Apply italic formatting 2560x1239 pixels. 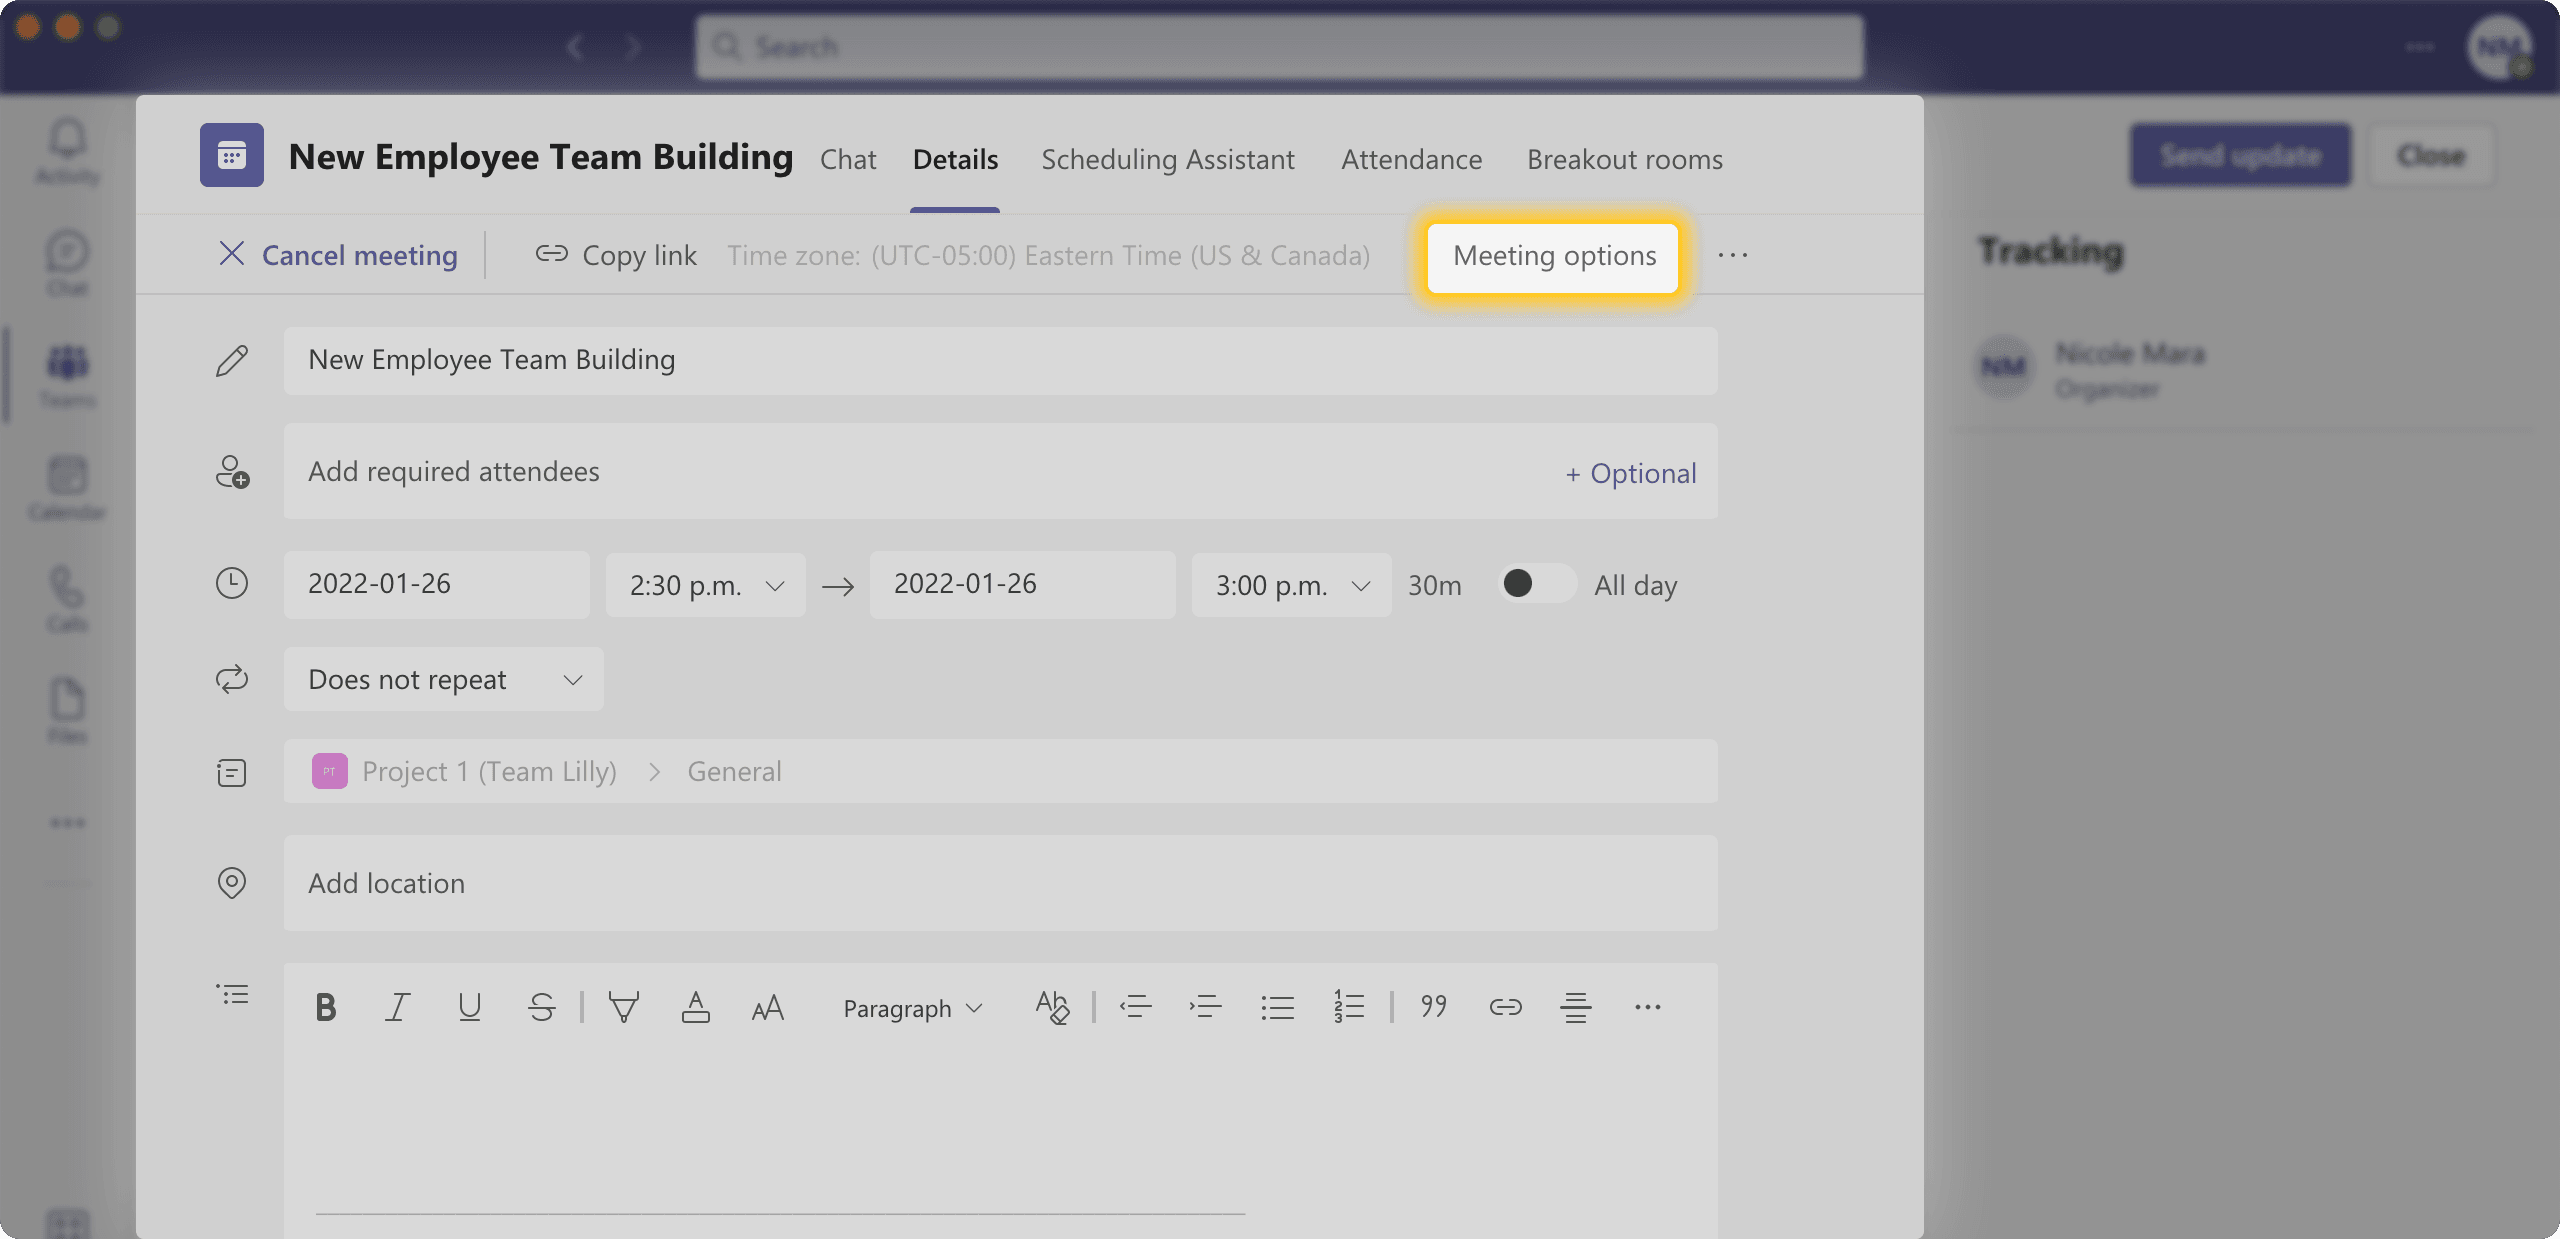coord(398,1007)
